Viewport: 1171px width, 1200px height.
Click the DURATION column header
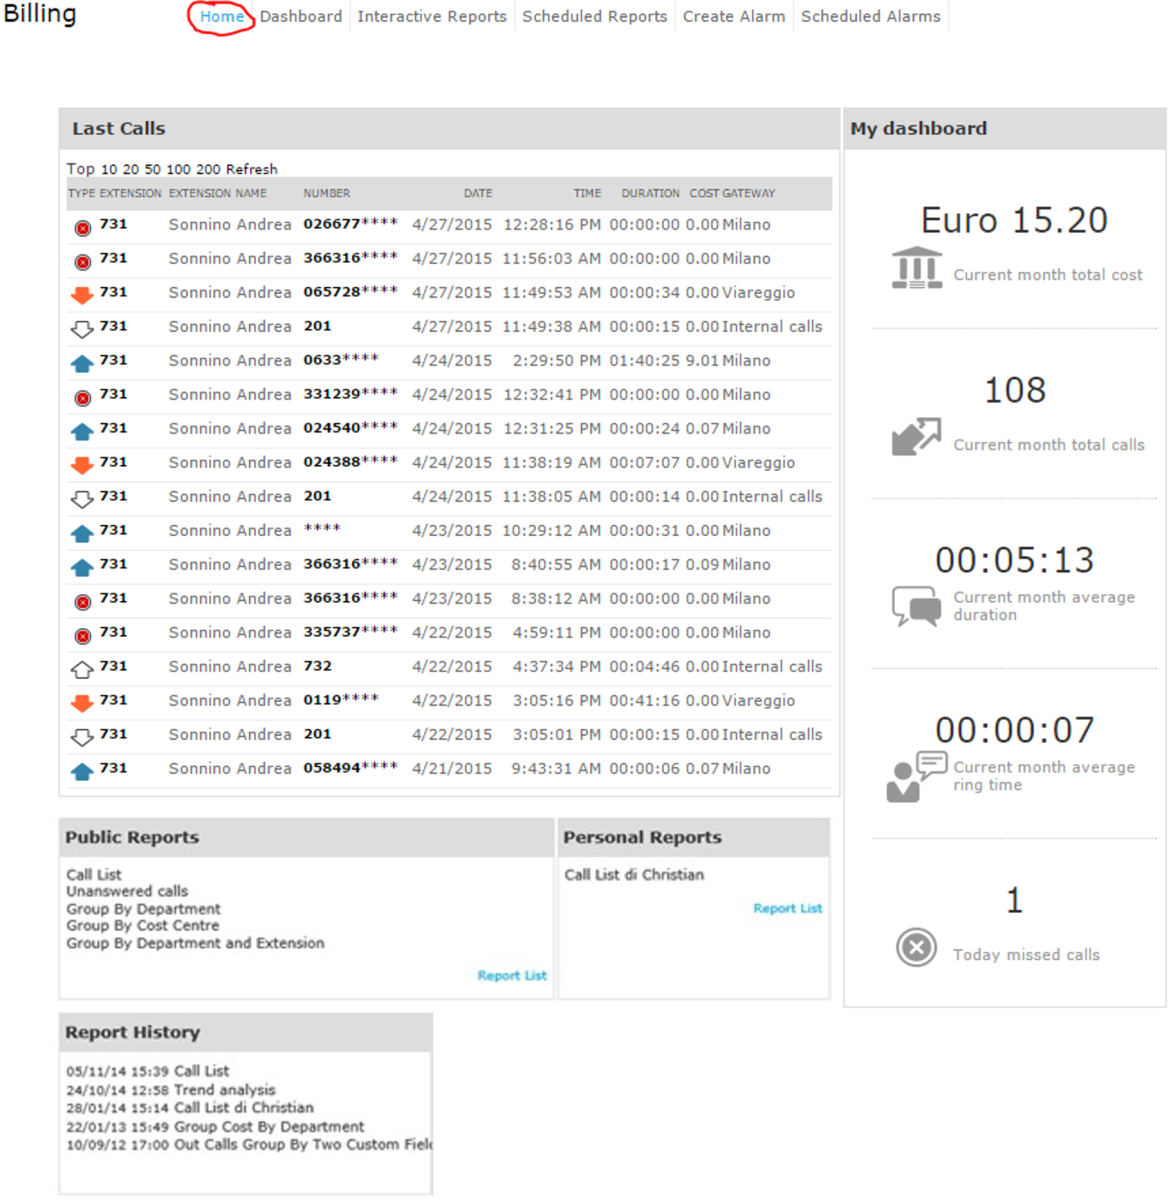650,193
